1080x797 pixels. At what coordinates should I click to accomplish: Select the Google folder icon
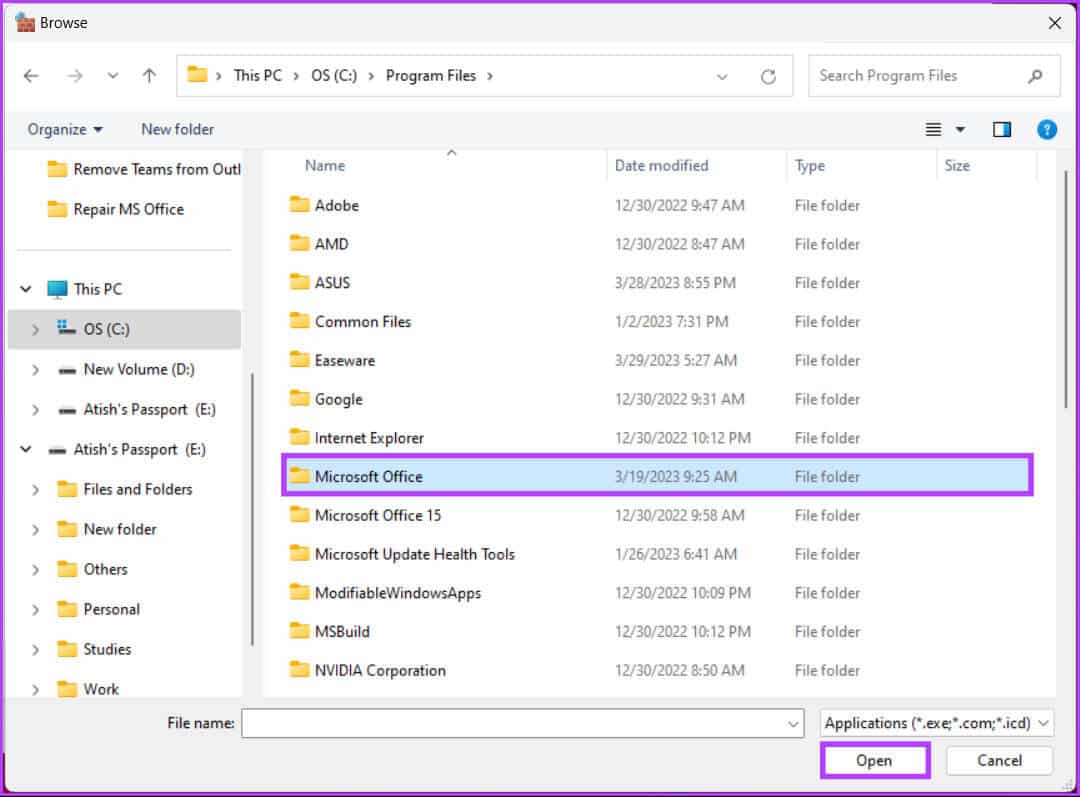(x=299, y=398)
